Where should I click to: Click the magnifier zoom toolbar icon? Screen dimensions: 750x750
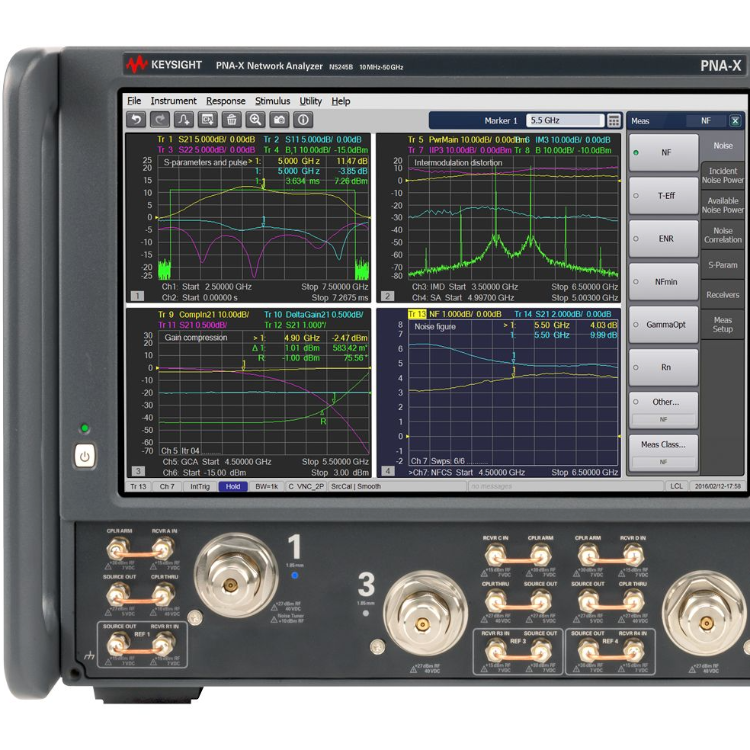point(255,120)
